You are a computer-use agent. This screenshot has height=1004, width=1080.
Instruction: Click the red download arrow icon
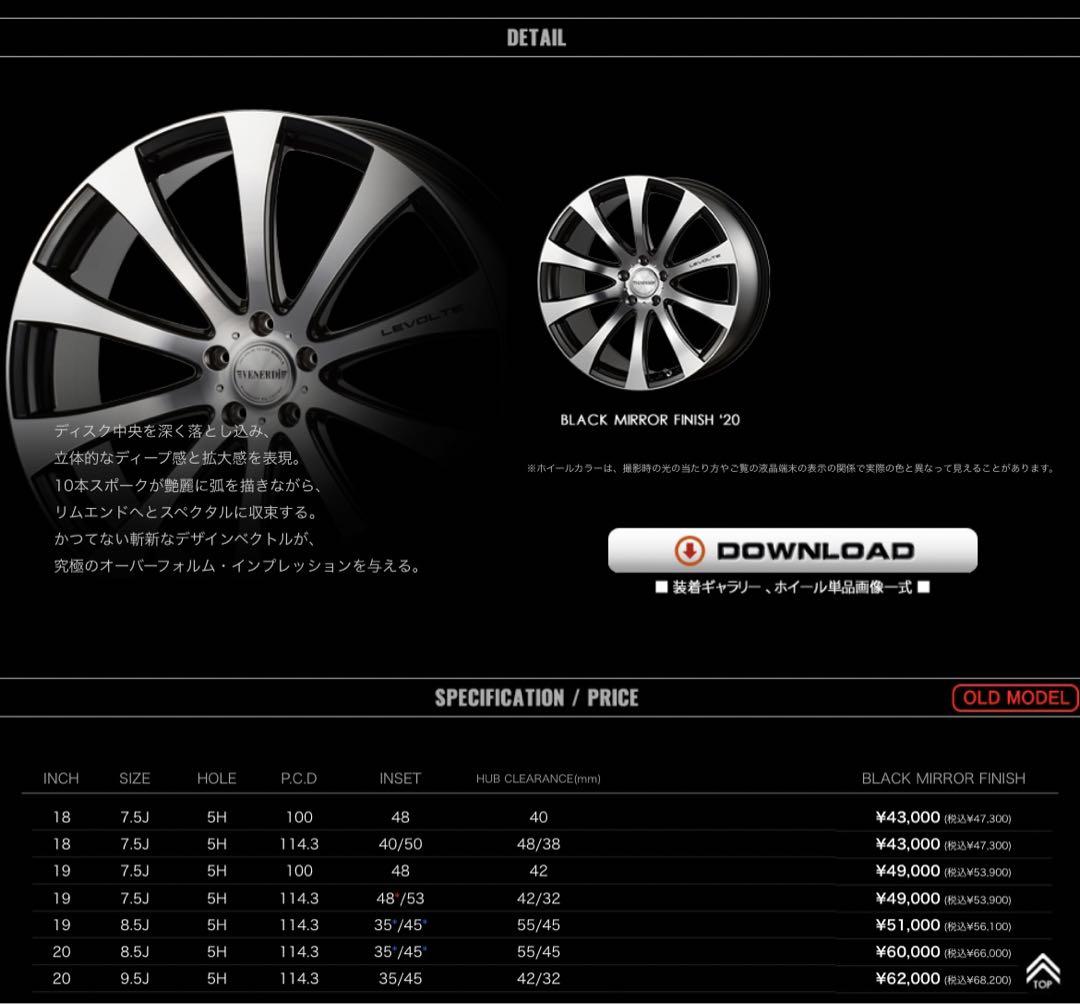[689, 551]
